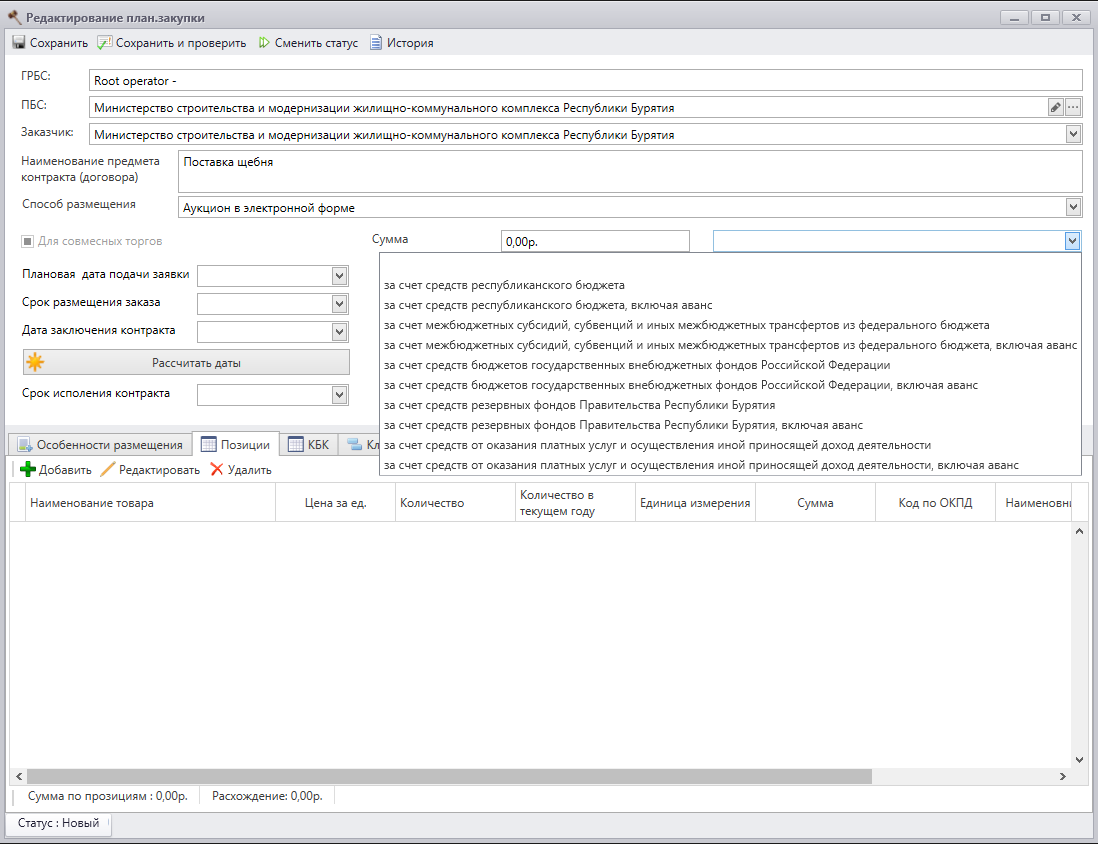The image size is (1098, 844).
Task: Click the pencil edit icon in ПБС field
Action: pyautogui.click(x=1055, y=107)
